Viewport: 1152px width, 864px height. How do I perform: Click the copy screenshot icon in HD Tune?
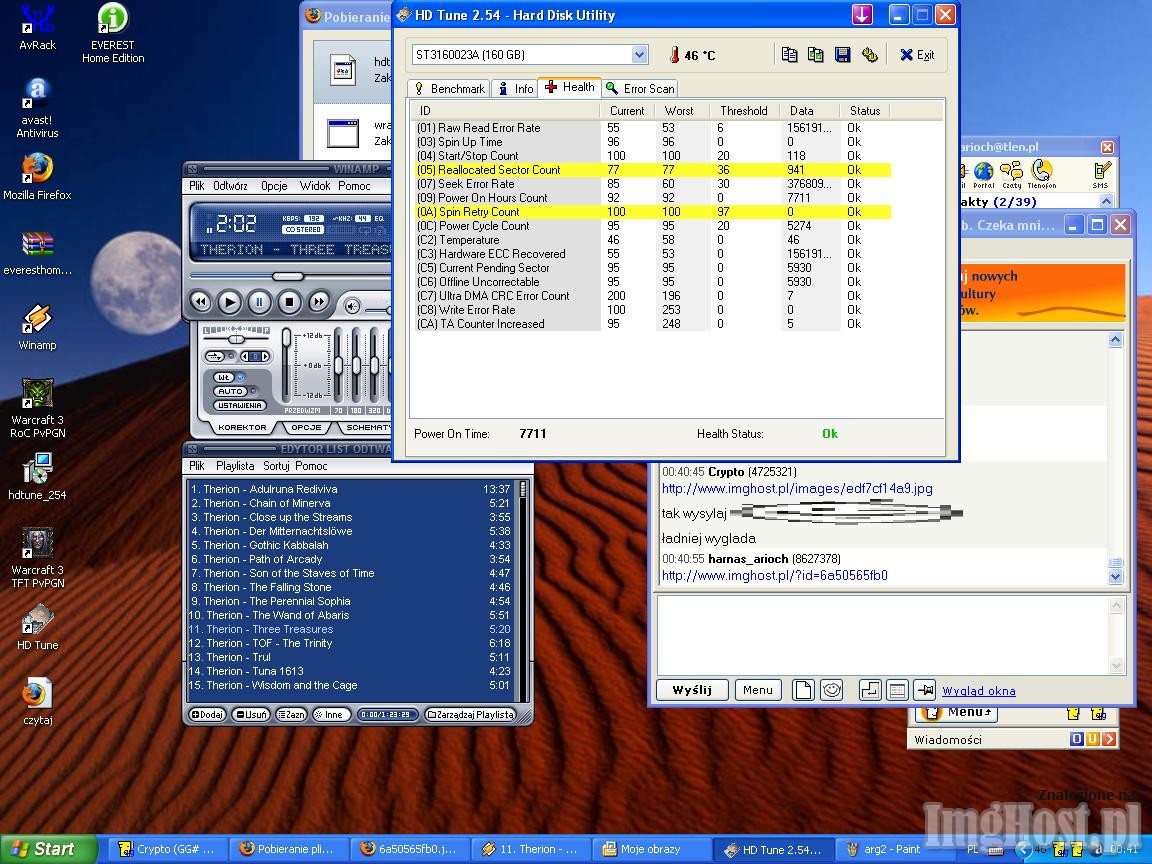point(816,54)
